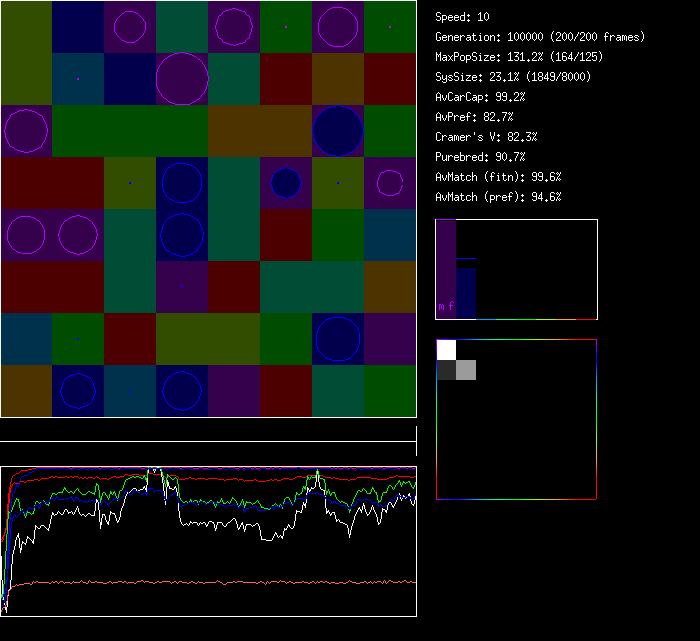Select the blue circle in the bottom-left navy cell
This screenshot has width=700, height=641.
pyautogui.click(x=78, y=391)
